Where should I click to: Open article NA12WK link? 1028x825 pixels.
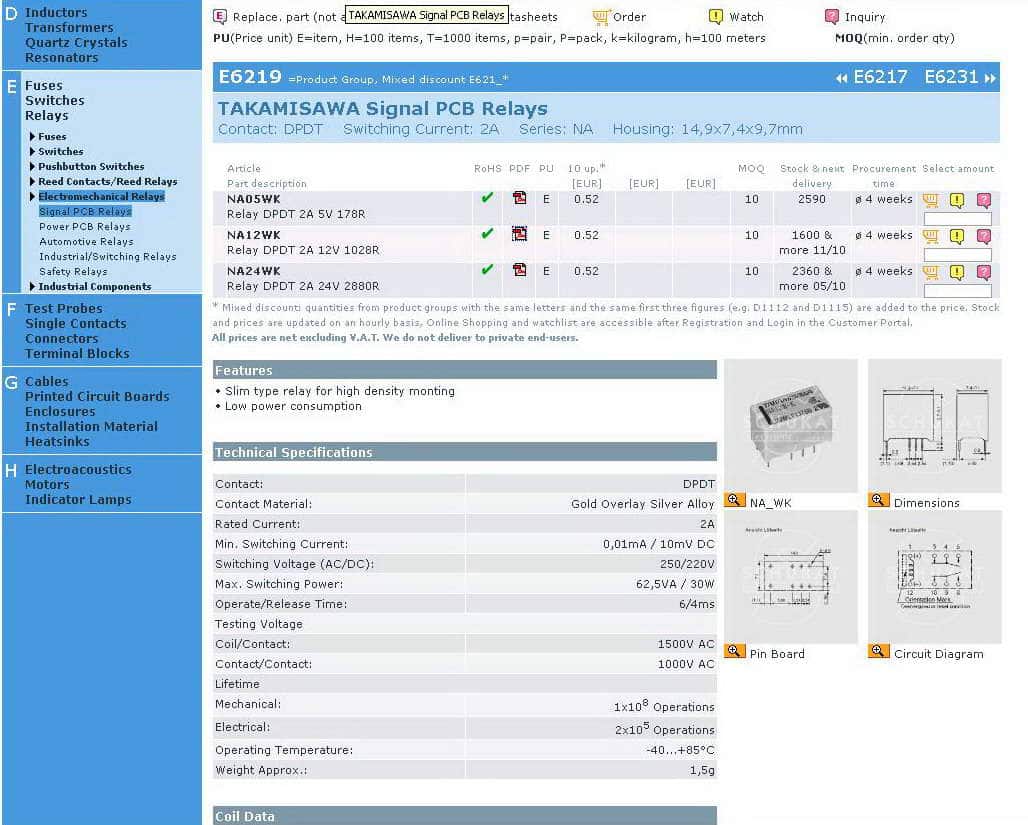pyautogui.click(x=254, y=235)
